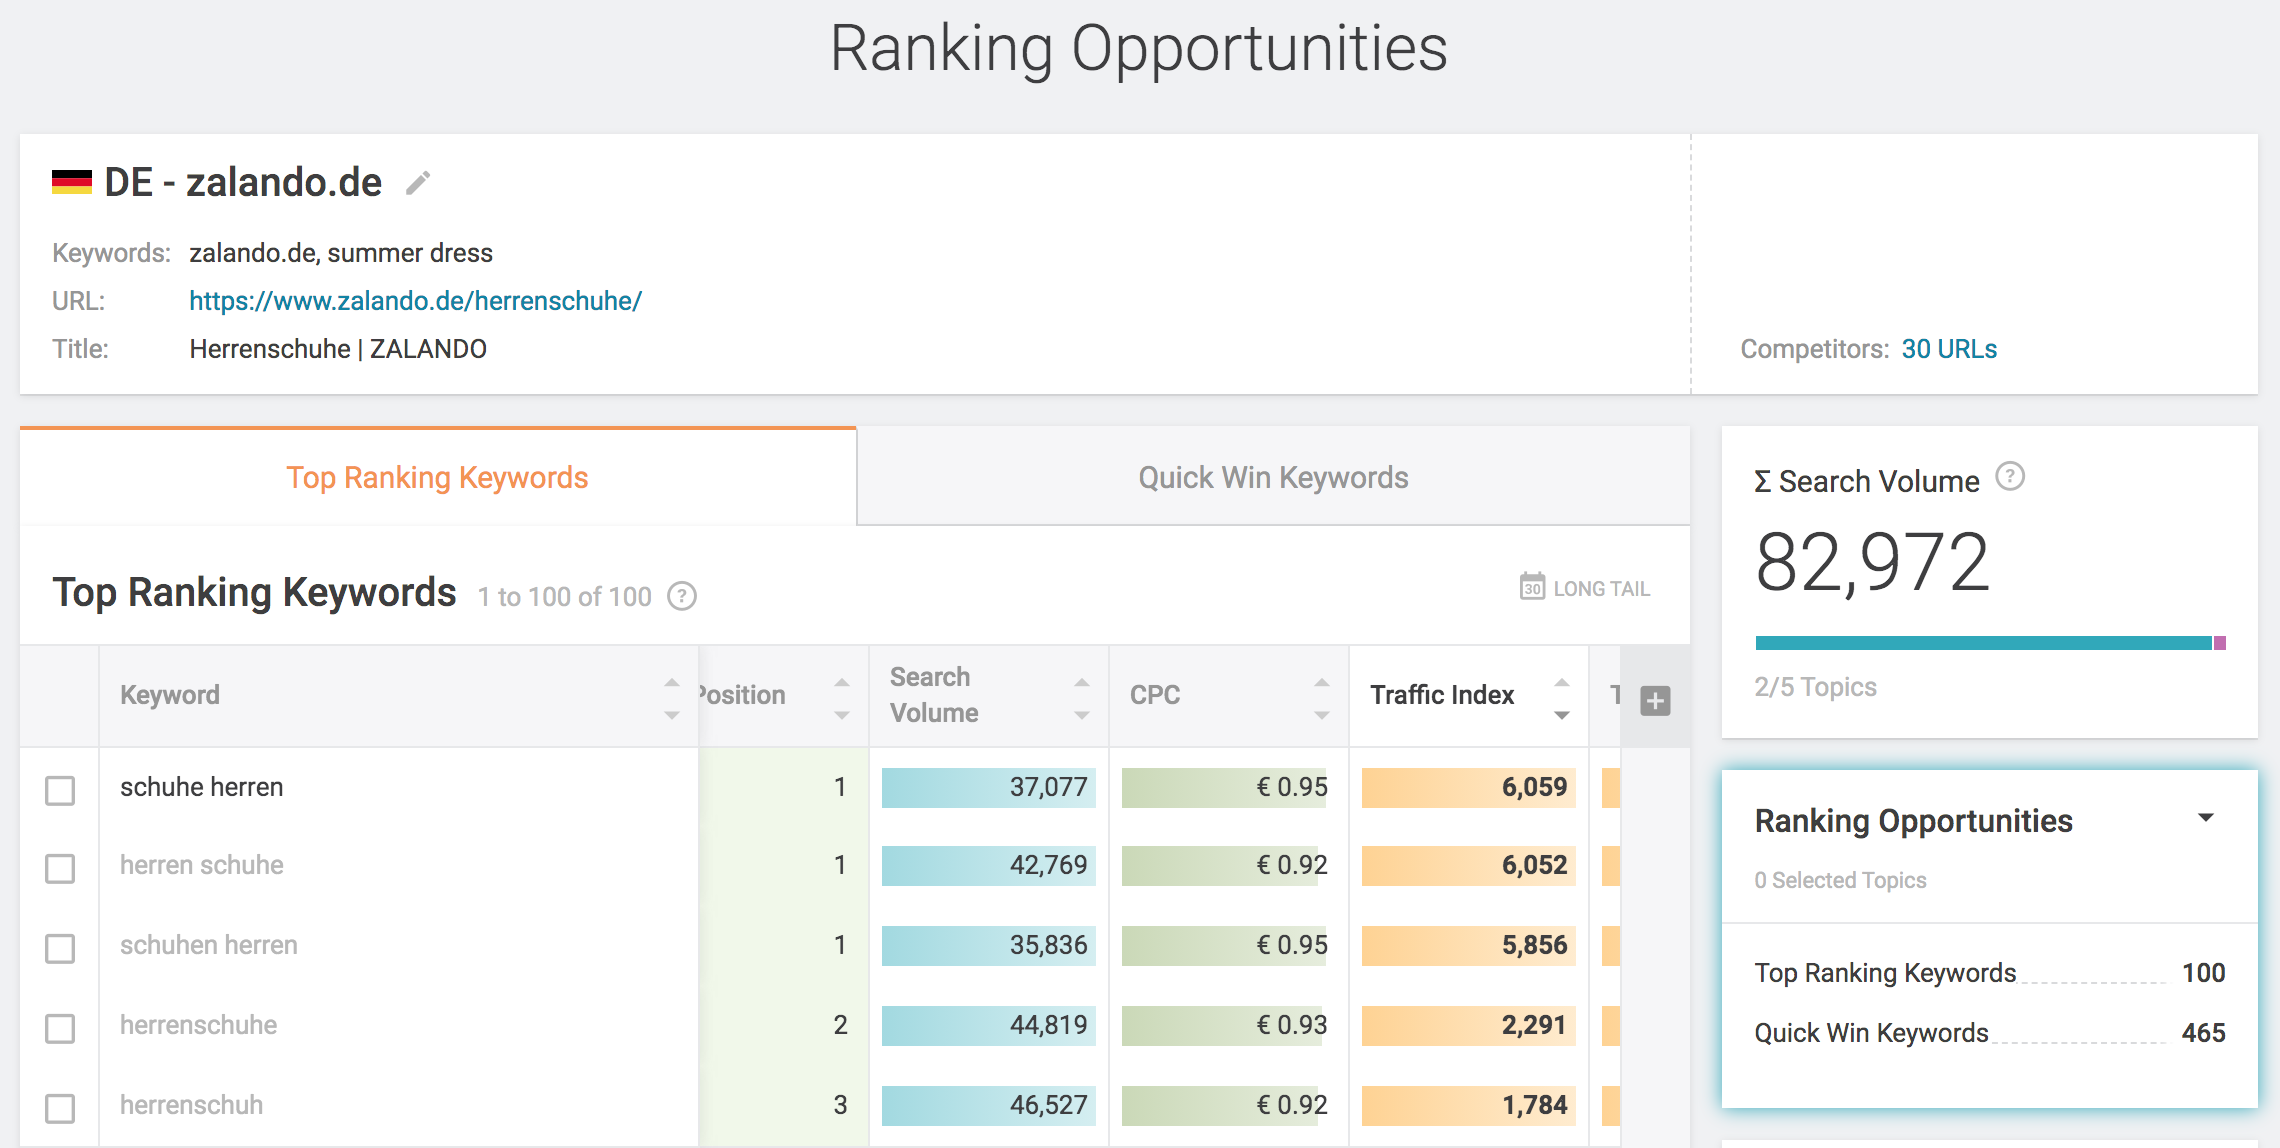
Task: Click the € 0.93 CPC cell
Action: click(x=1229, y=1025)
